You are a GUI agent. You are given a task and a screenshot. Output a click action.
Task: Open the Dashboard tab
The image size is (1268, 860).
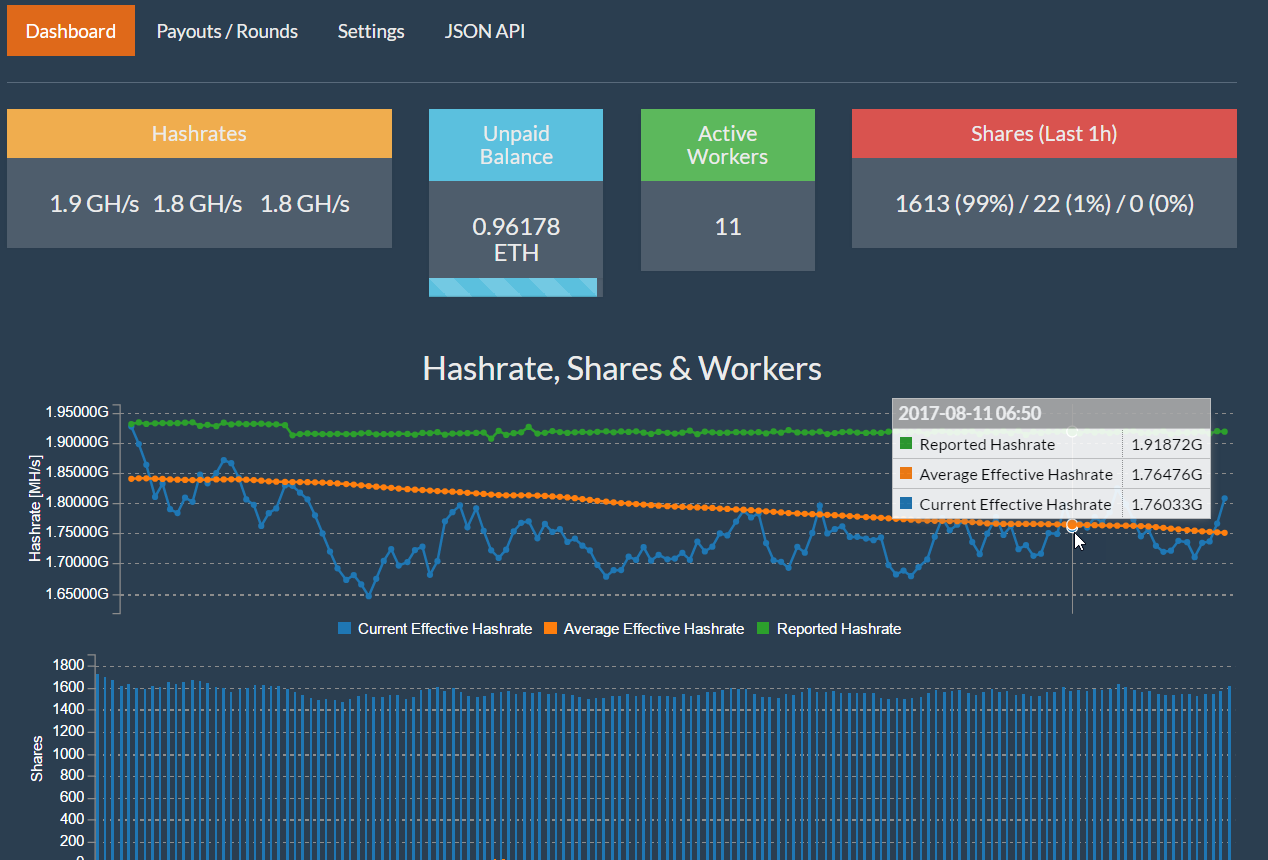71,31
